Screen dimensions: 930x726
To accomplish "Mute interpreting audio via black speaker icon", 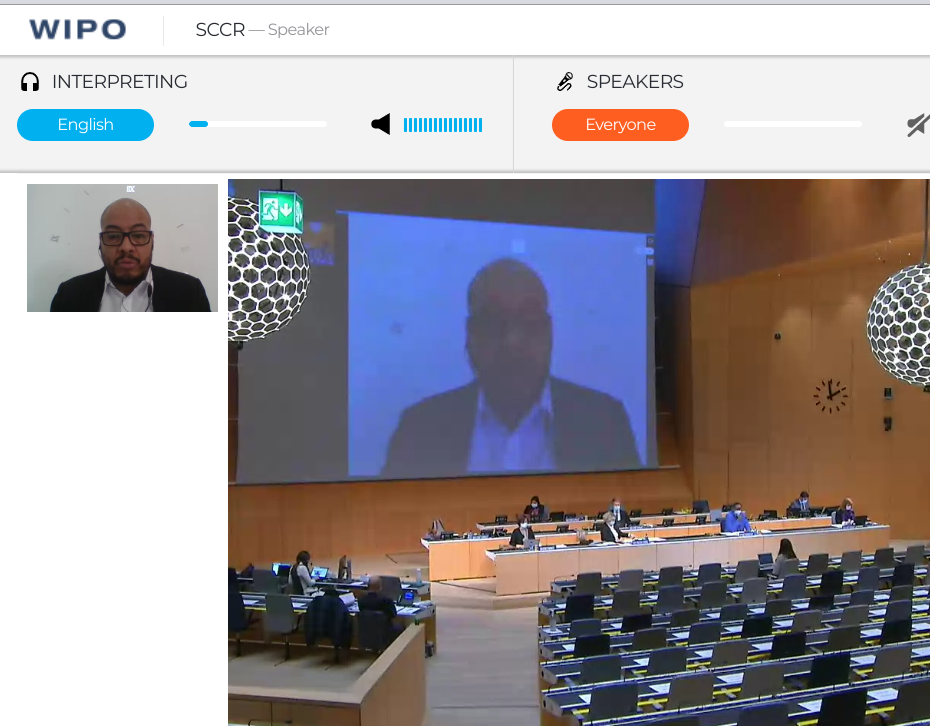I will pos(381,125).
